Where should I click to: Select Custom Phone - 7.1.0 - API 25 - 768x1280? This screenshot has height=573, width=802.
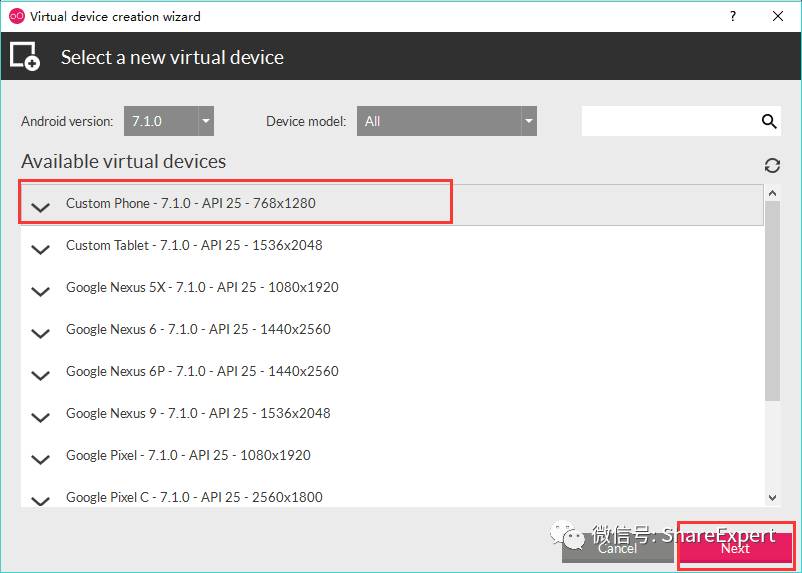392,204
